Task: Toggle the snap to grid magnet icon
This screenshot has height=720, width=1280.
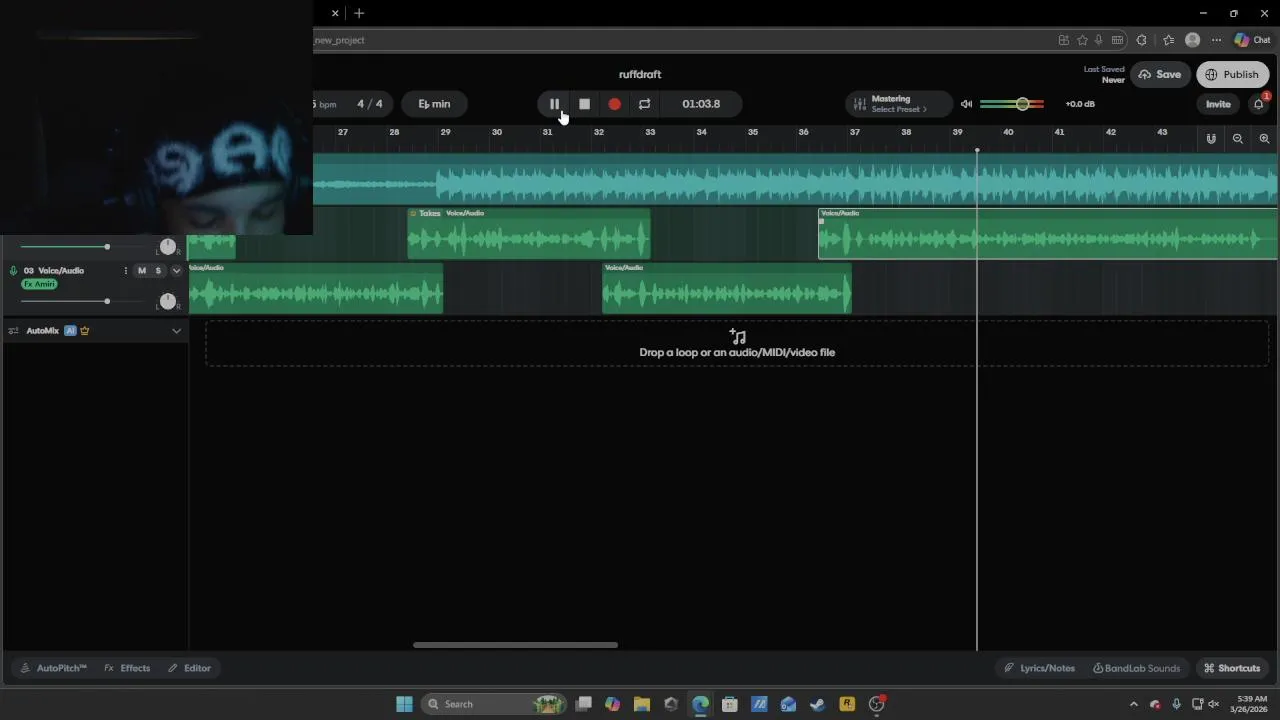Action: click(x=1211, y=139)
